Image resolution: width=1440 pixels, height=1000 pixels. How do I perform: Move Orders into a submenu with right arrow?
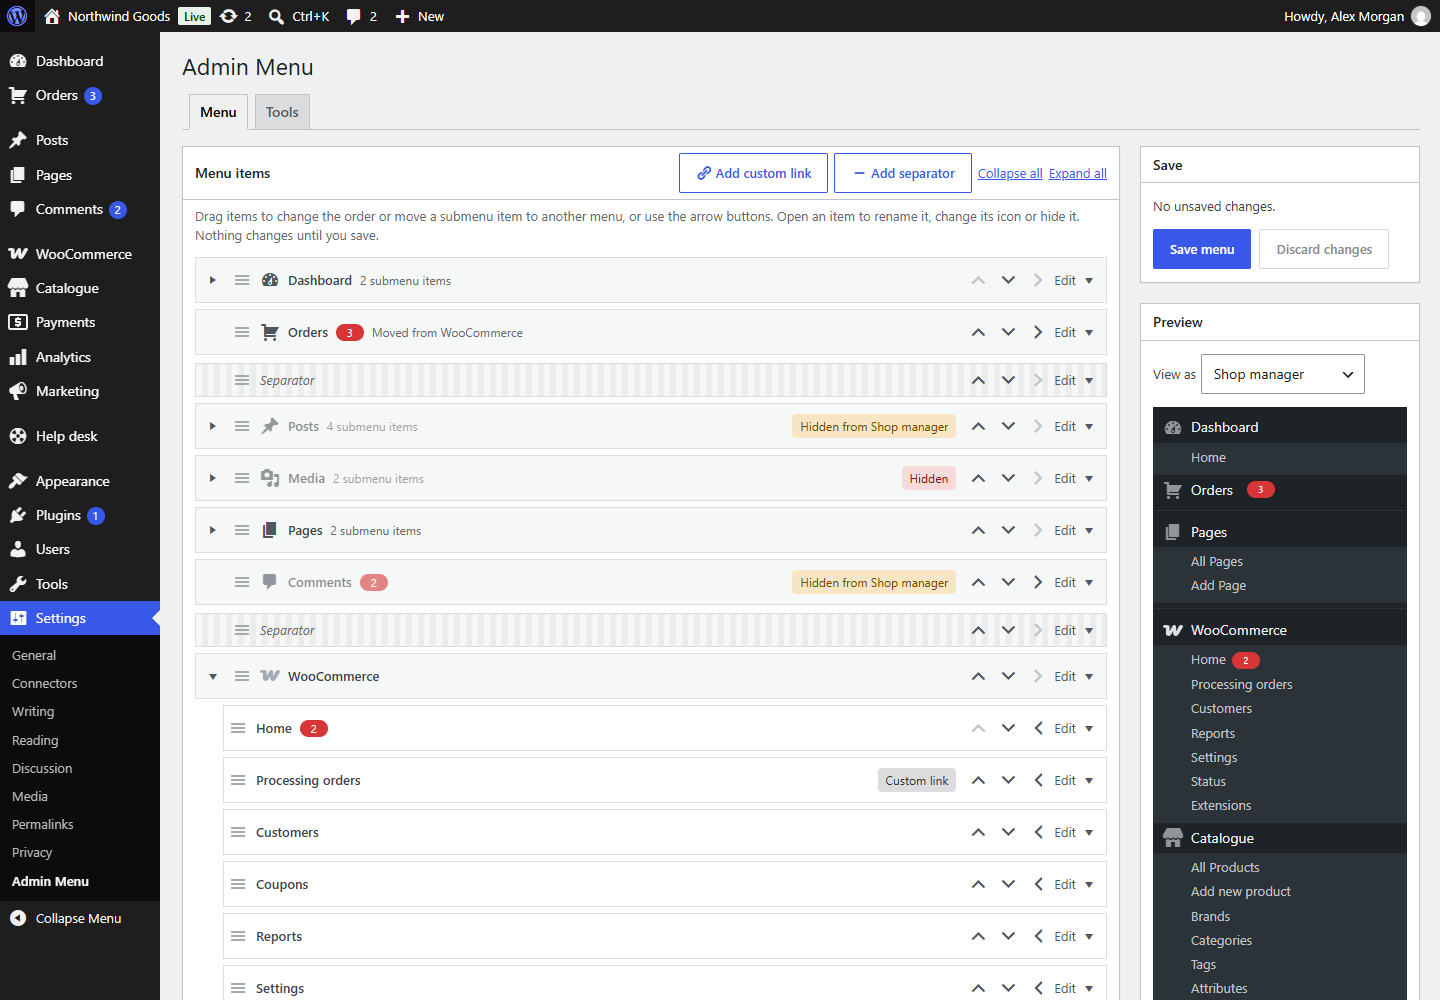(1038, 332)
